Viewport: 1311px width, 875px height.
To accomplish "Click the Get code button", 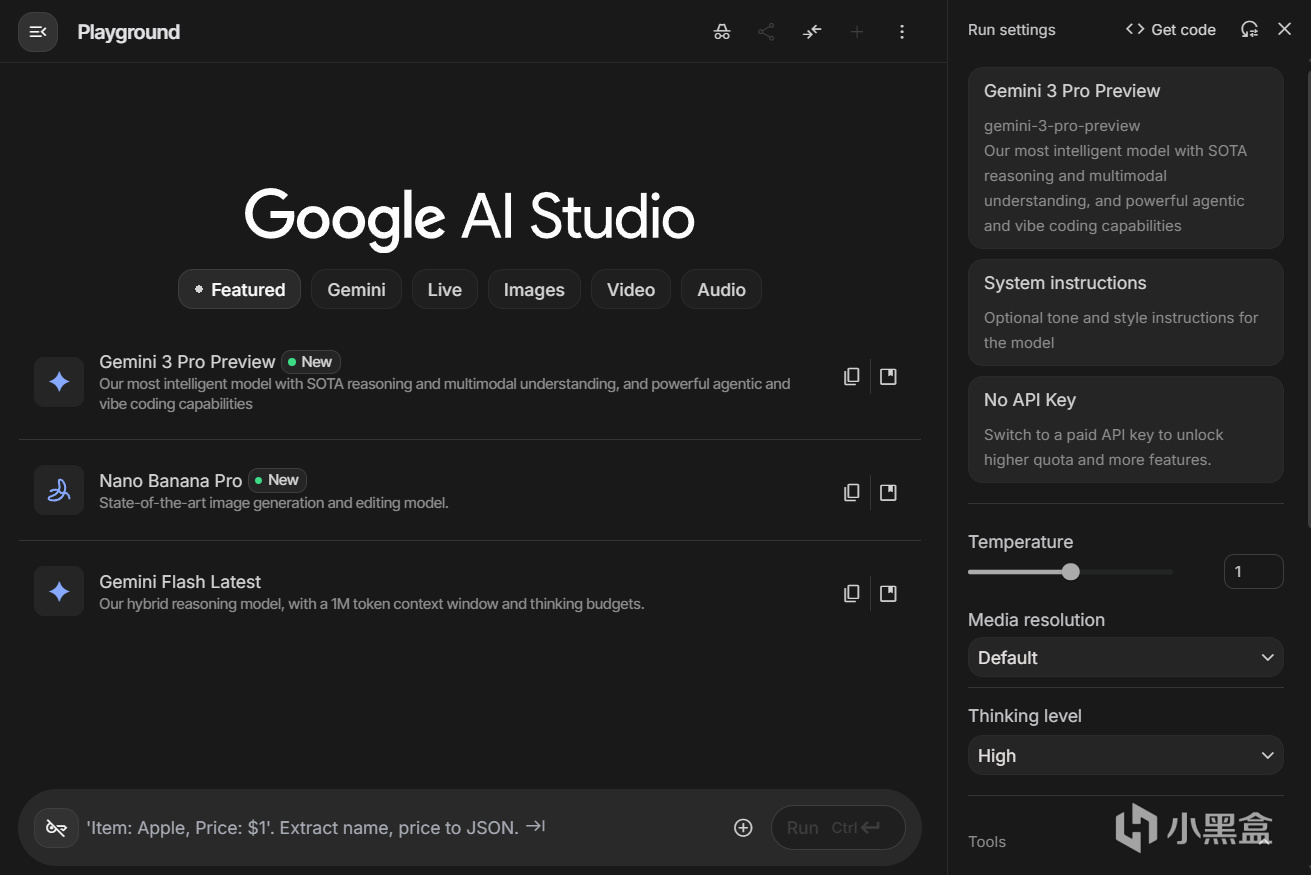I will coord(1170,30).
